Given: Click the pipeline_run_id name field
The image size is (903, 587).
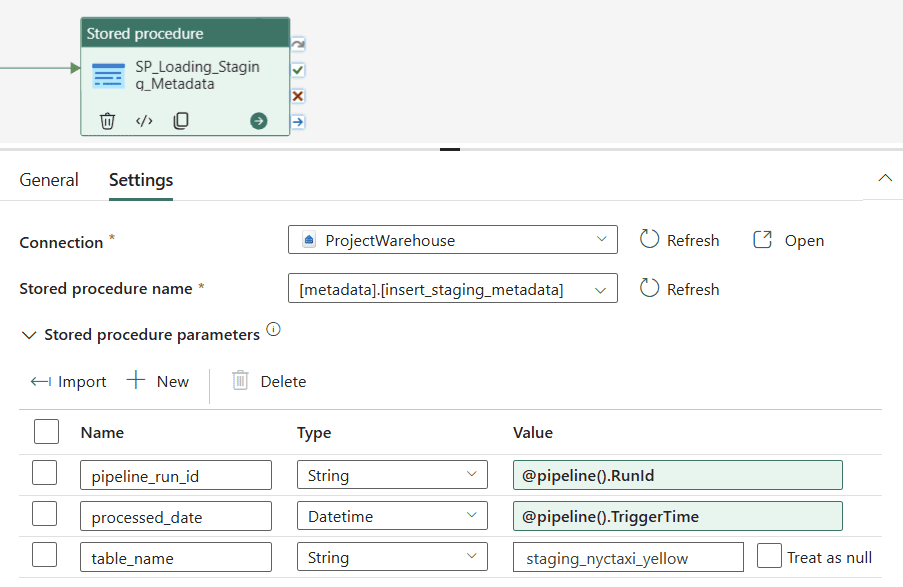Looking at the screenshot, I should 176,475.
